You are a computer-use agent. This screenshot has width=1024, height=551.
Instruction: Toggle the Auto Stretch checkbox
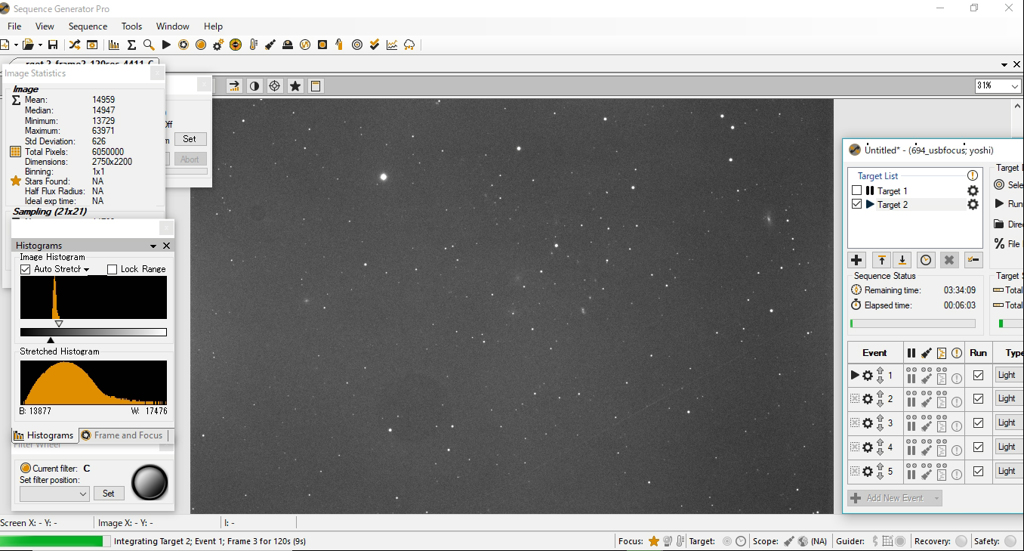tap(25, 269)
